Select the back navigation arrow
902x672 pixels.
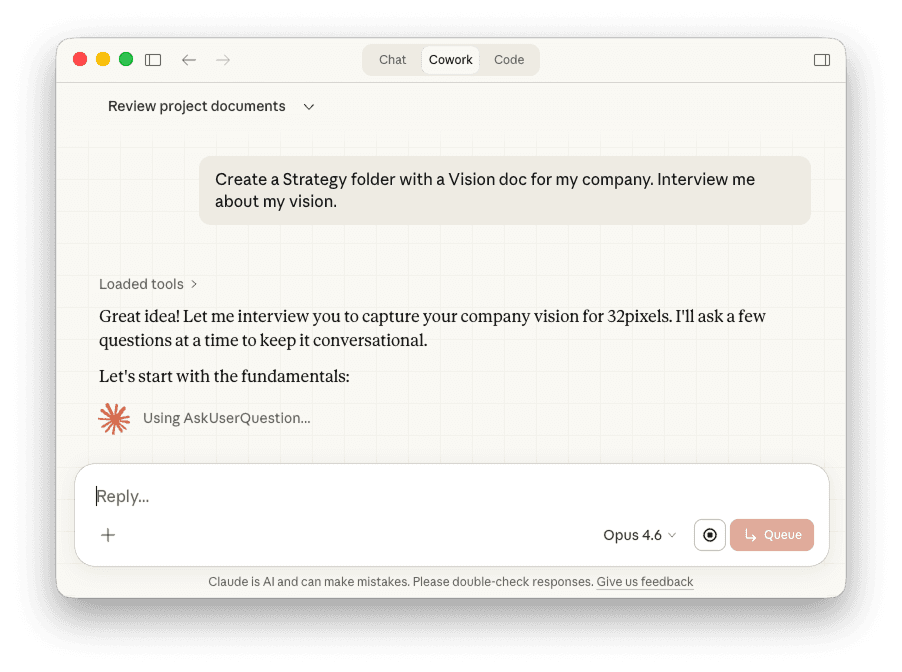(188, 60)
